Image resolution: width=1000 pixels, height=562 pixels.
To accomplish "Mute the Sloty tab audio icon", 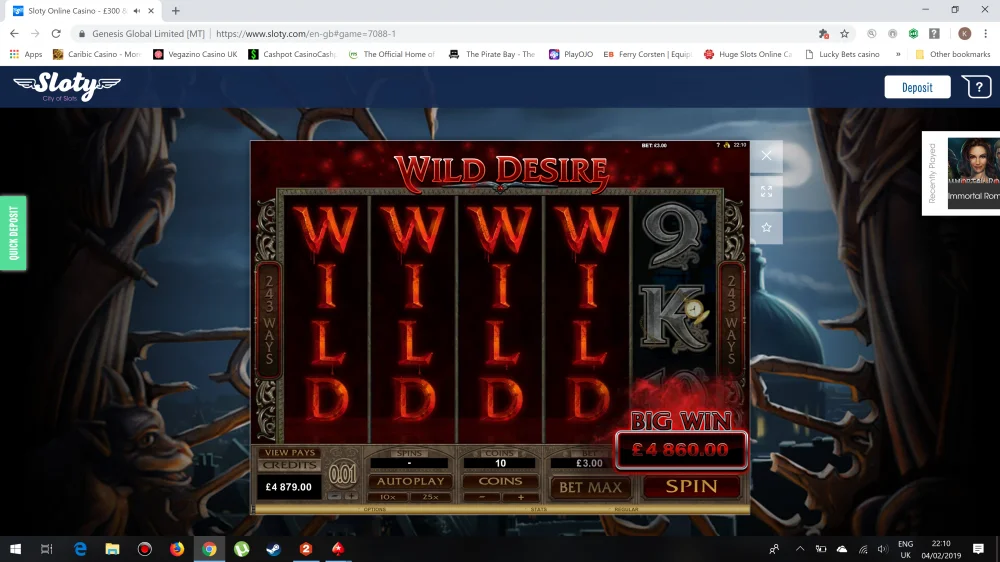I will (x=136, y=11).
